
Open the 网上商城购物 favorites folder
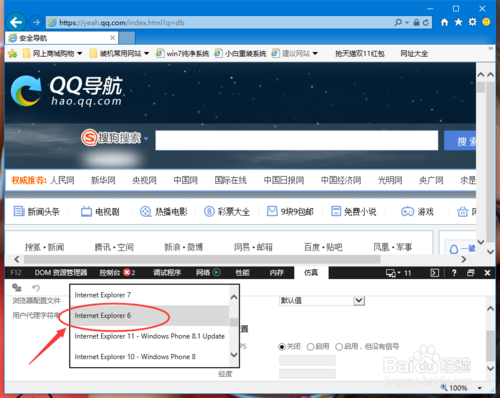(x=53, y=53)
